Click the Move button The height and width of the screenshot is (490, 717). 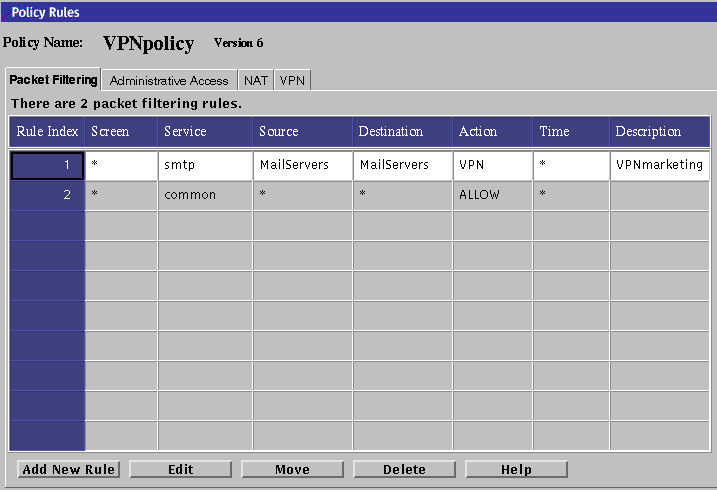(x=292, y=469)
